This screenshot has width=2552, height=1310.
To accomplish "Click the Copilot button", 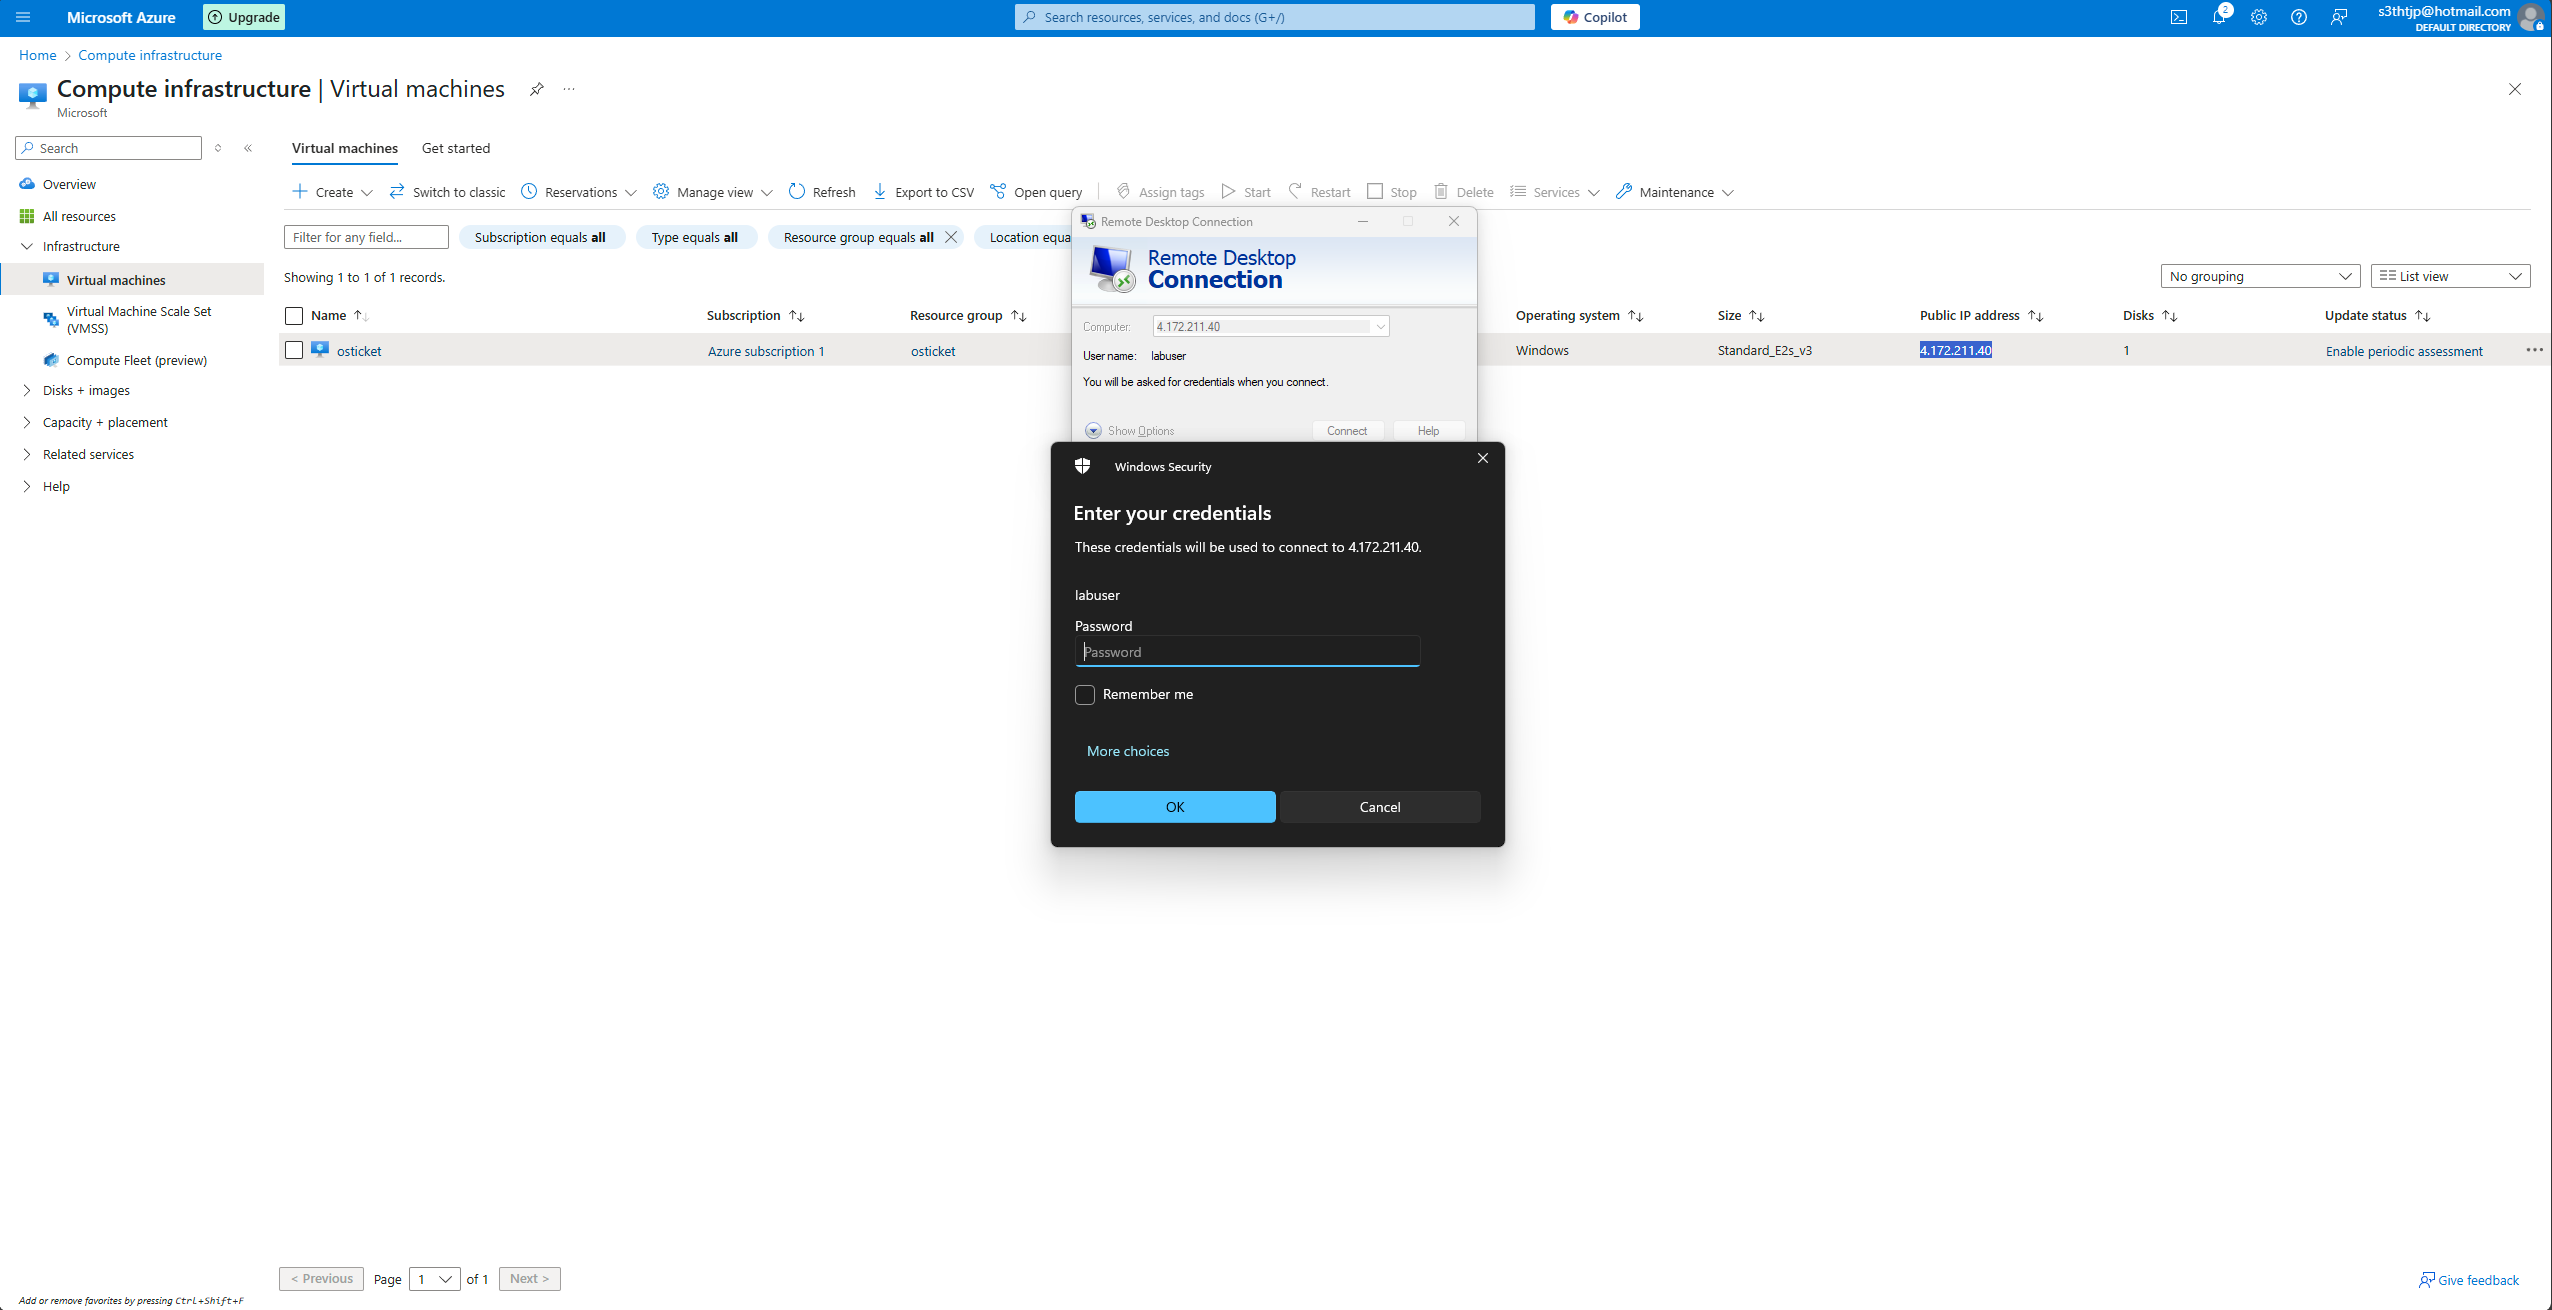I will (1595, 17).
